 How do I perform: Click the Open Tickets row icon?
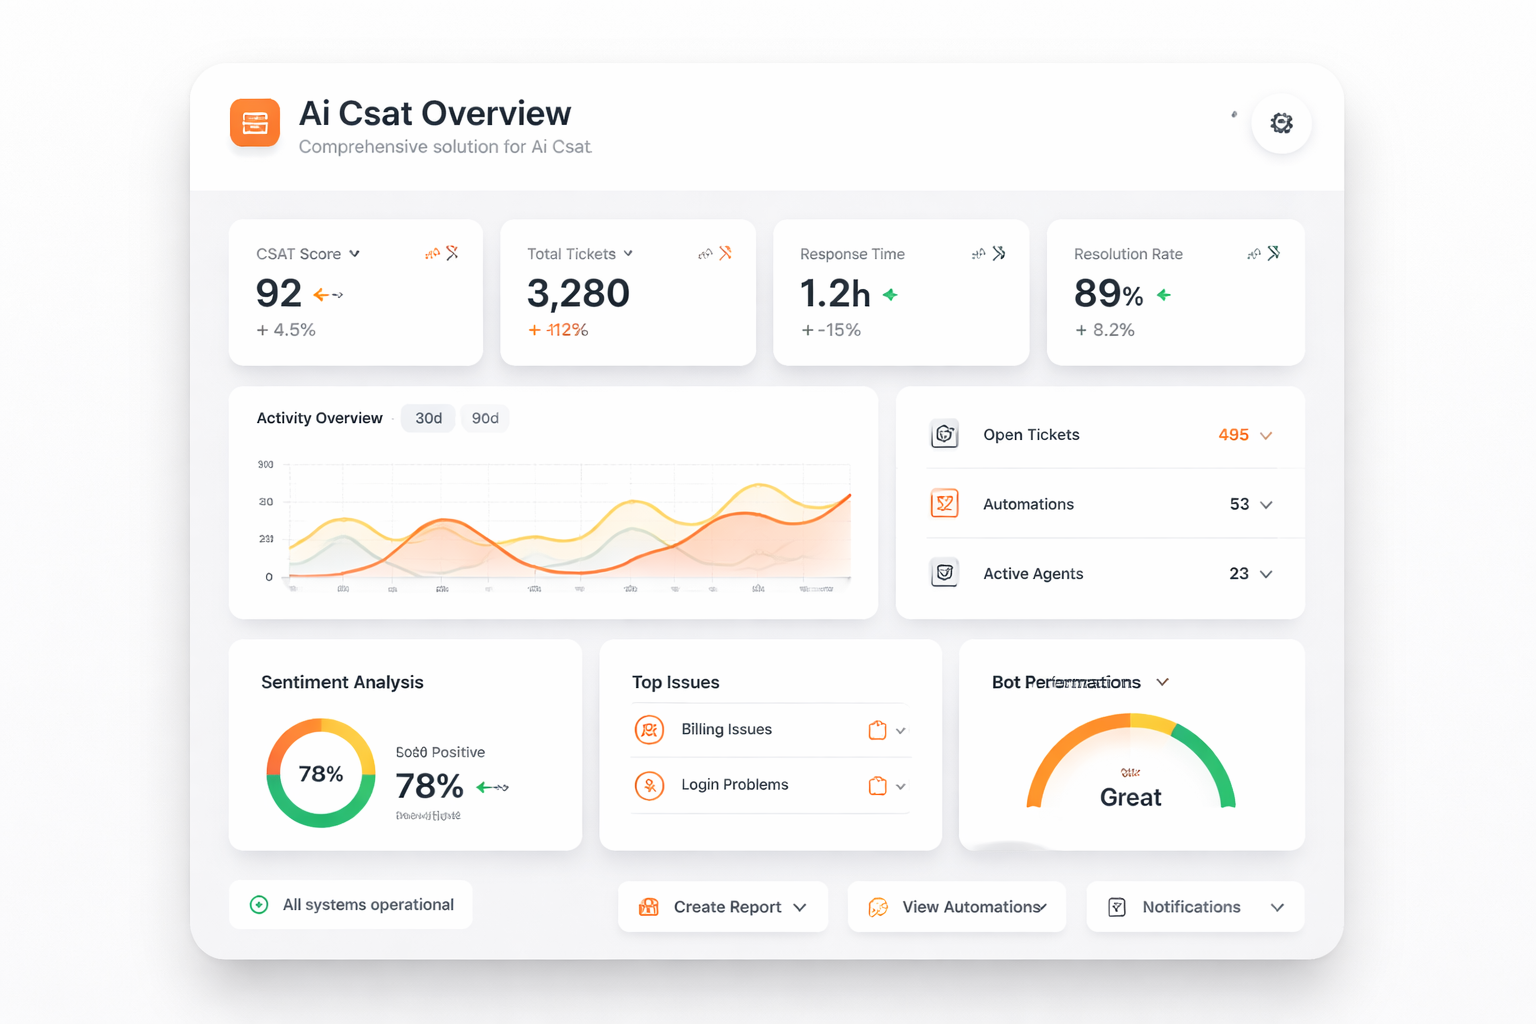pyautogui.click(x=944, y=435)
